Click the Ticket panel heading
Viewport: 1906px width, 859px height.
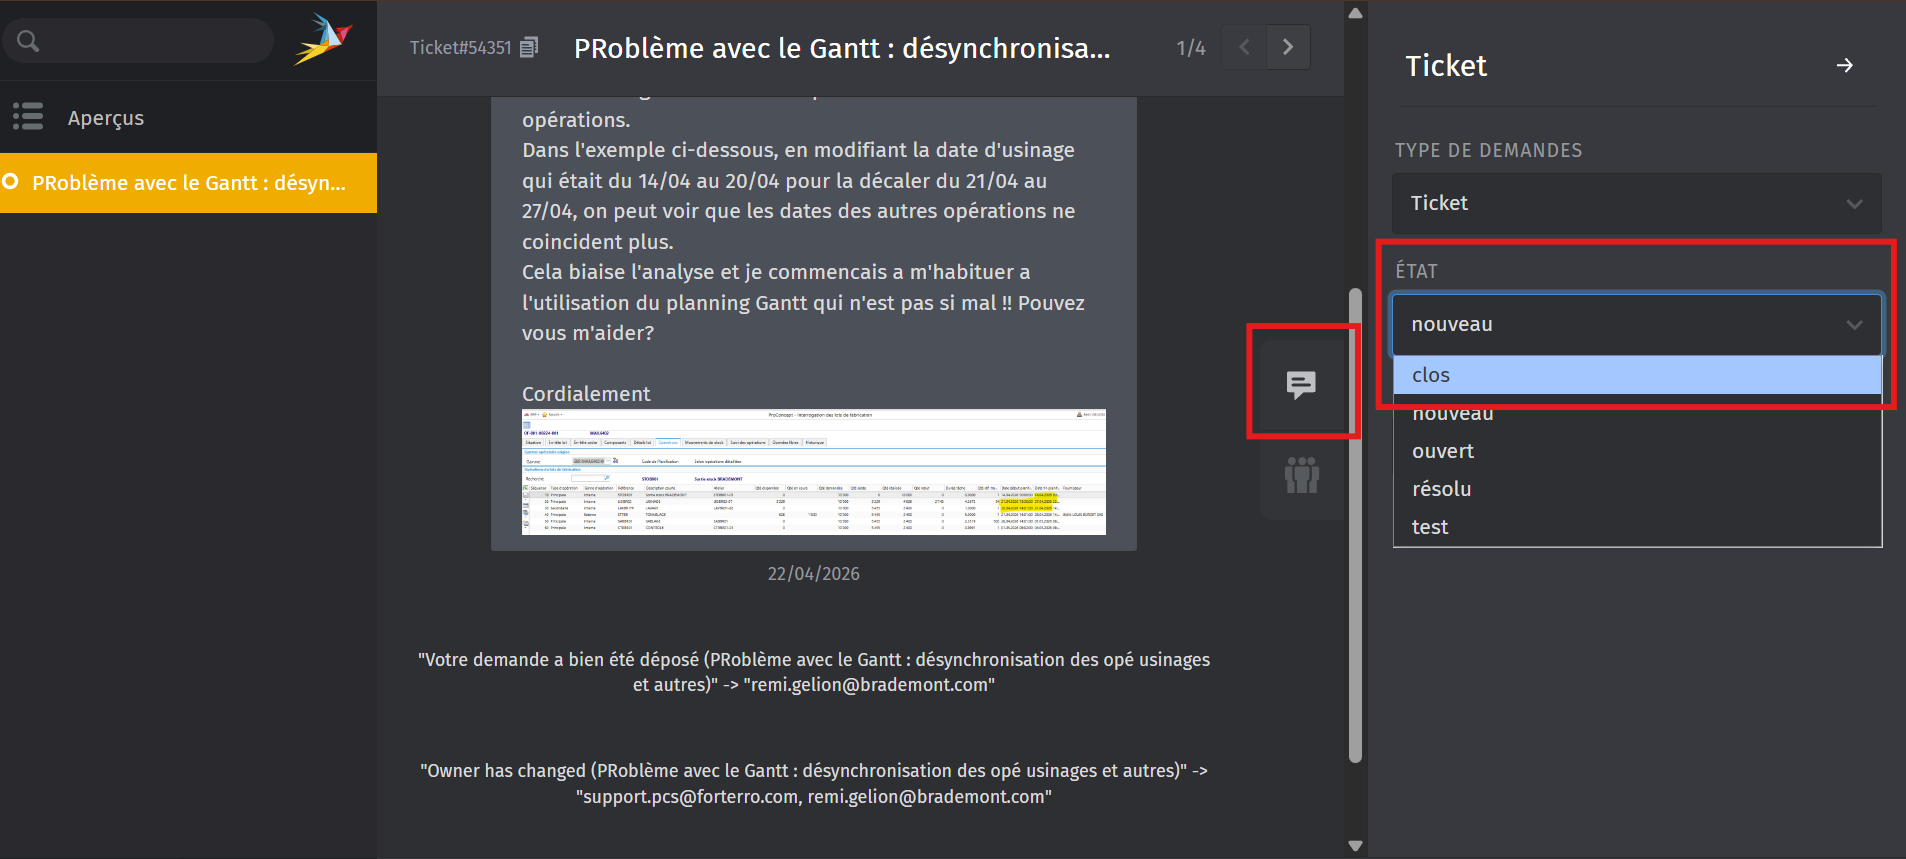pos(1446,66)
